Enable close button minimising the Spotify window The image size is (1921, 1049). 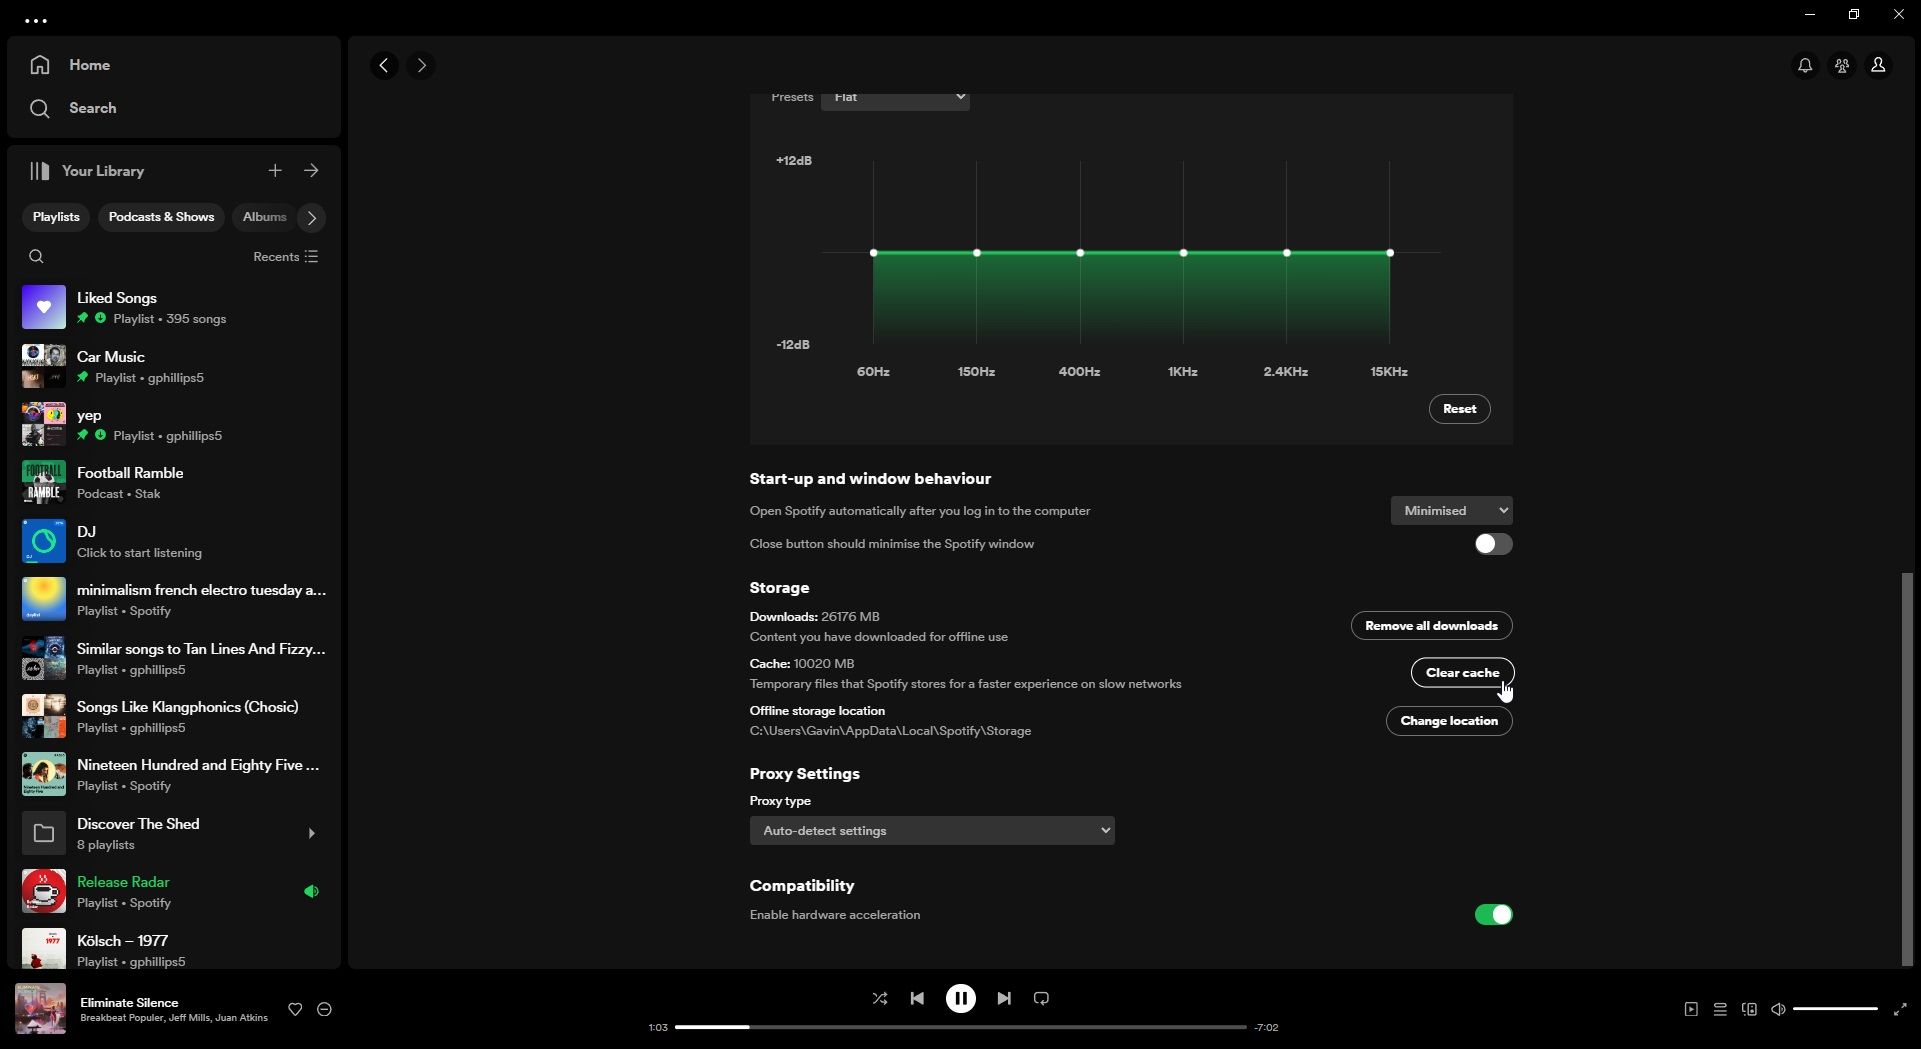[1492, 543]
